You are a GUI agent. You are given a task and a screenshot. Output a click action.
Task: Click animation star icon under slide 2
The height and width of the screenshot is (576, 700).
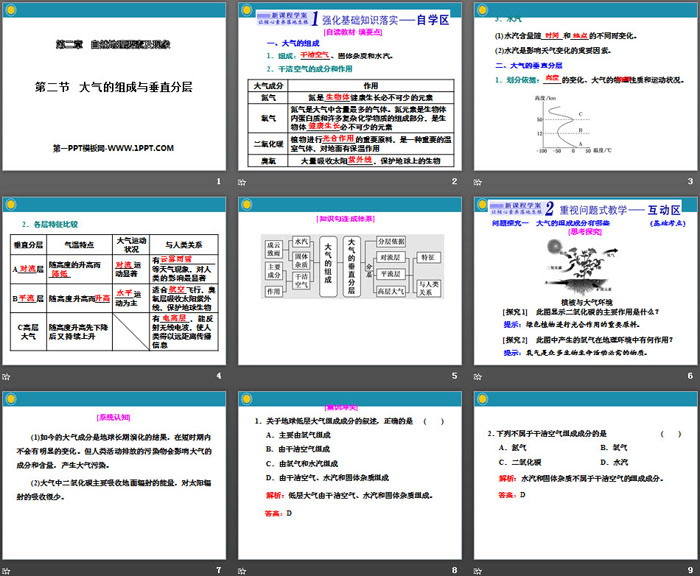(242, 182)
